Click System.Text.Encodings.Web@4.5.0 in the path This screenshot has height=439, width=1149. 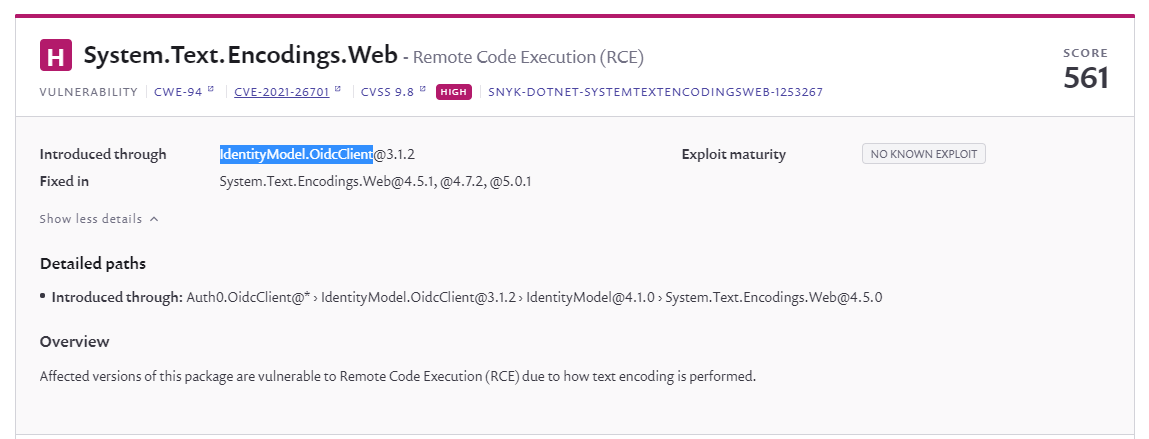pos(774,298)
